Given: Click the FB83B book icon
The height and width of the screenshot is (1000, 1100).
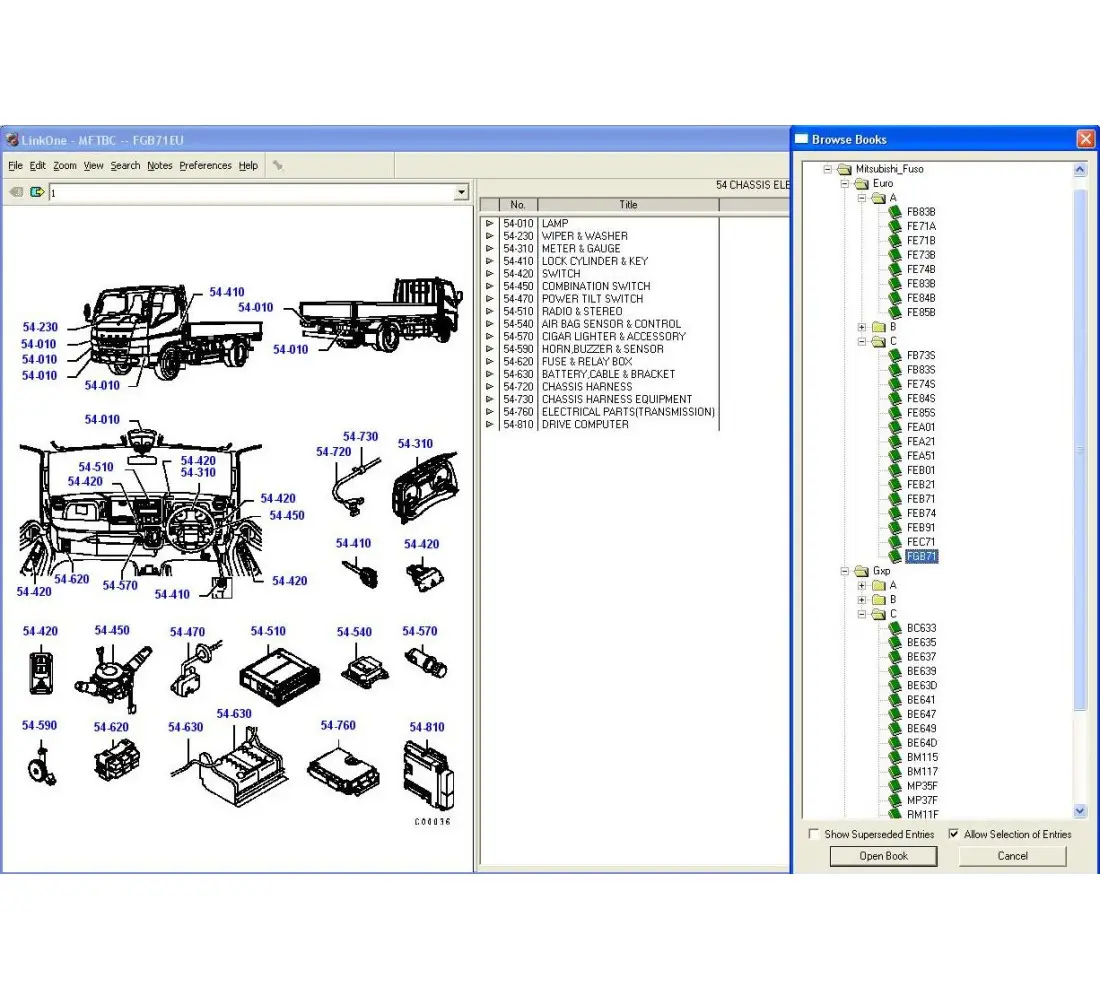Looking at the screenshot, I should pos(895,211).
